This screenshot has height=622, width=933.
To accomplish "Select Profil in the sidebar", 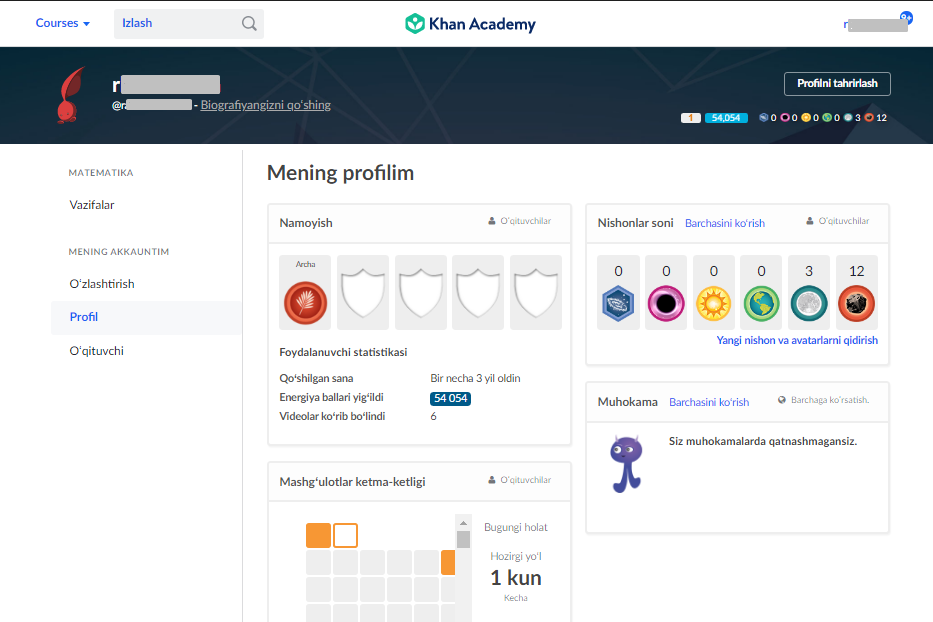I will pos(146,317).
